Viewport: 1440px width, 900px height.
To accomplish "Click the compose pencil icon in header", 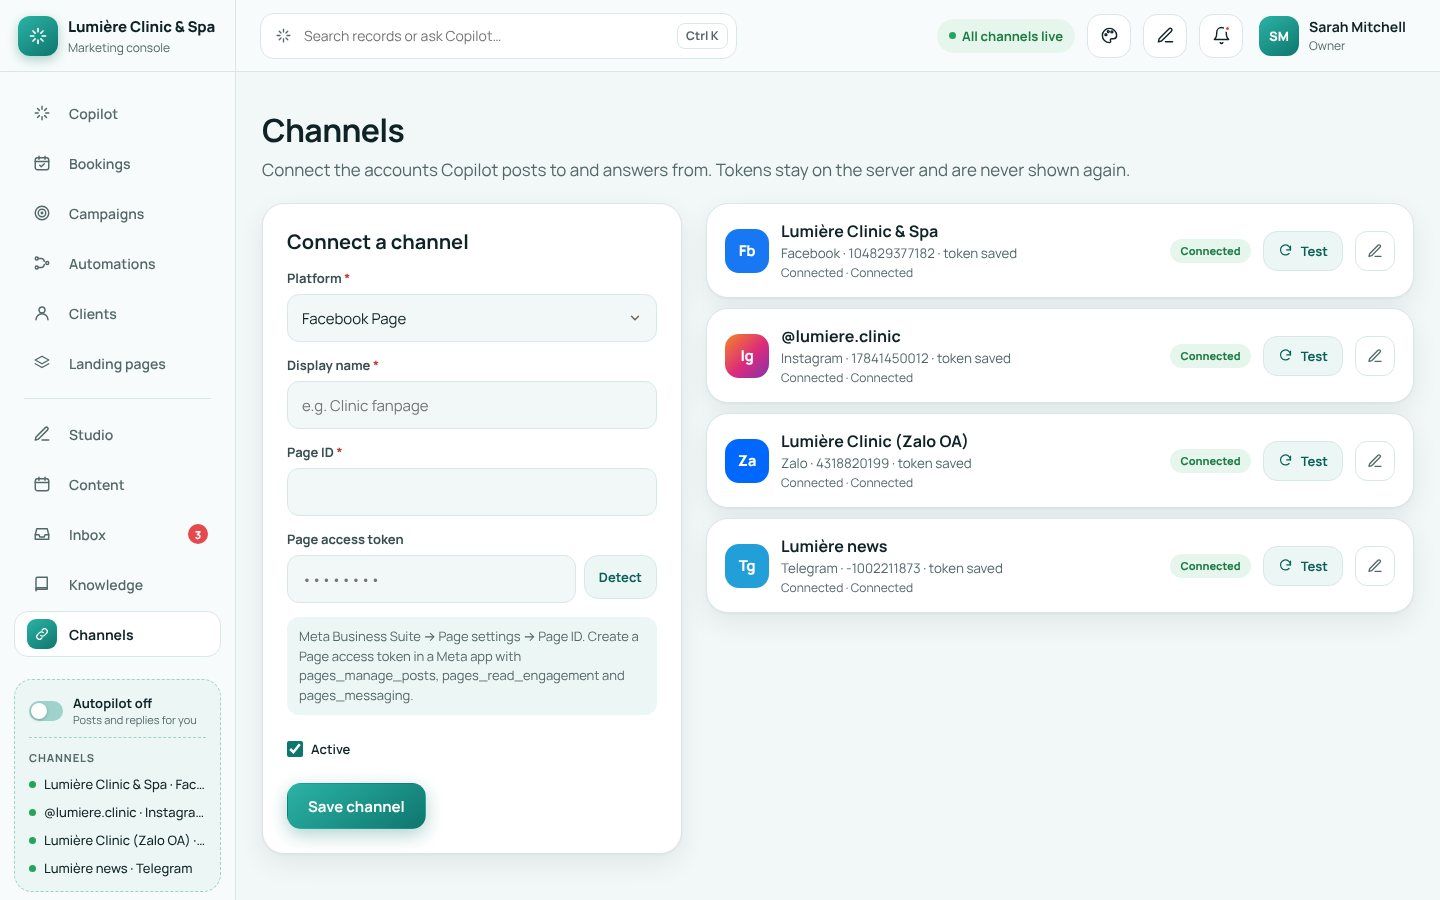I will point(1165,36).
